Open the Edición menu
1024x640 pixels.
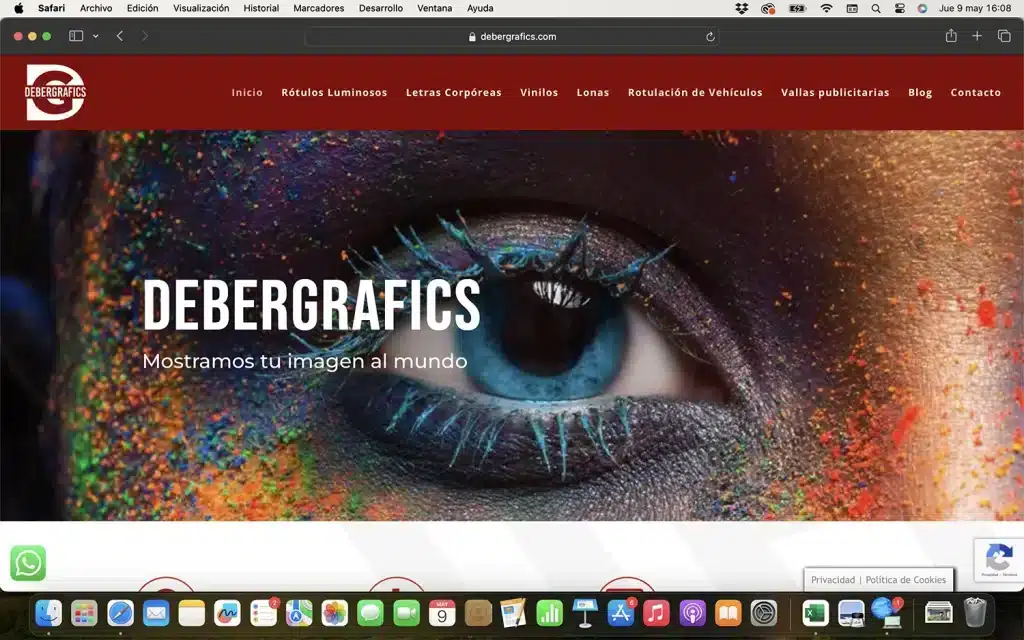click(x=142, y=8)
